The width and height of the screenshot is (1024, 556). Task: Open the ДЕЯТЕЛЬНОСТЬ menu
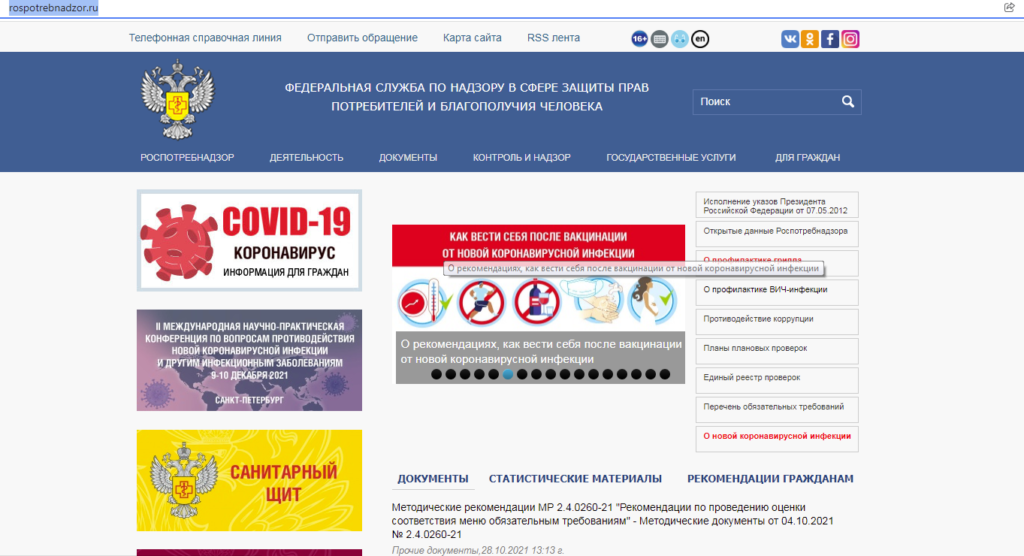pos(306,157)
